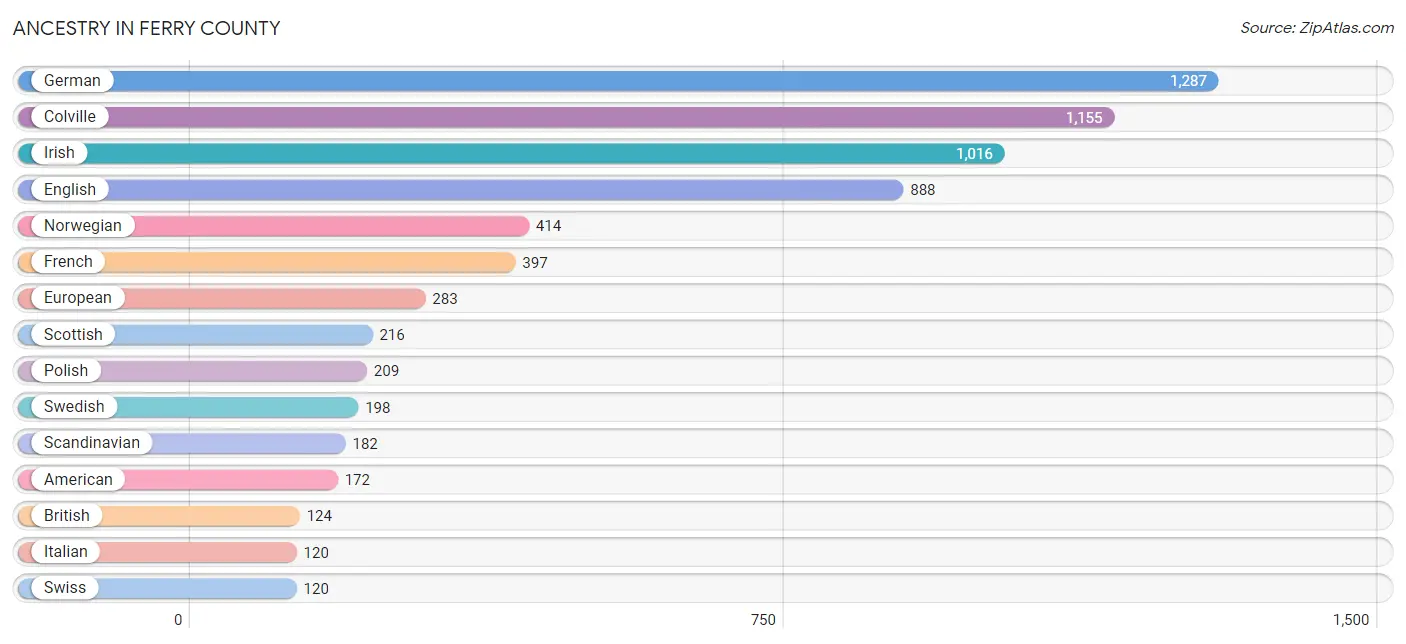Click the Swedish value 198
1406x644 pixels.
click(x=378, y=408)
